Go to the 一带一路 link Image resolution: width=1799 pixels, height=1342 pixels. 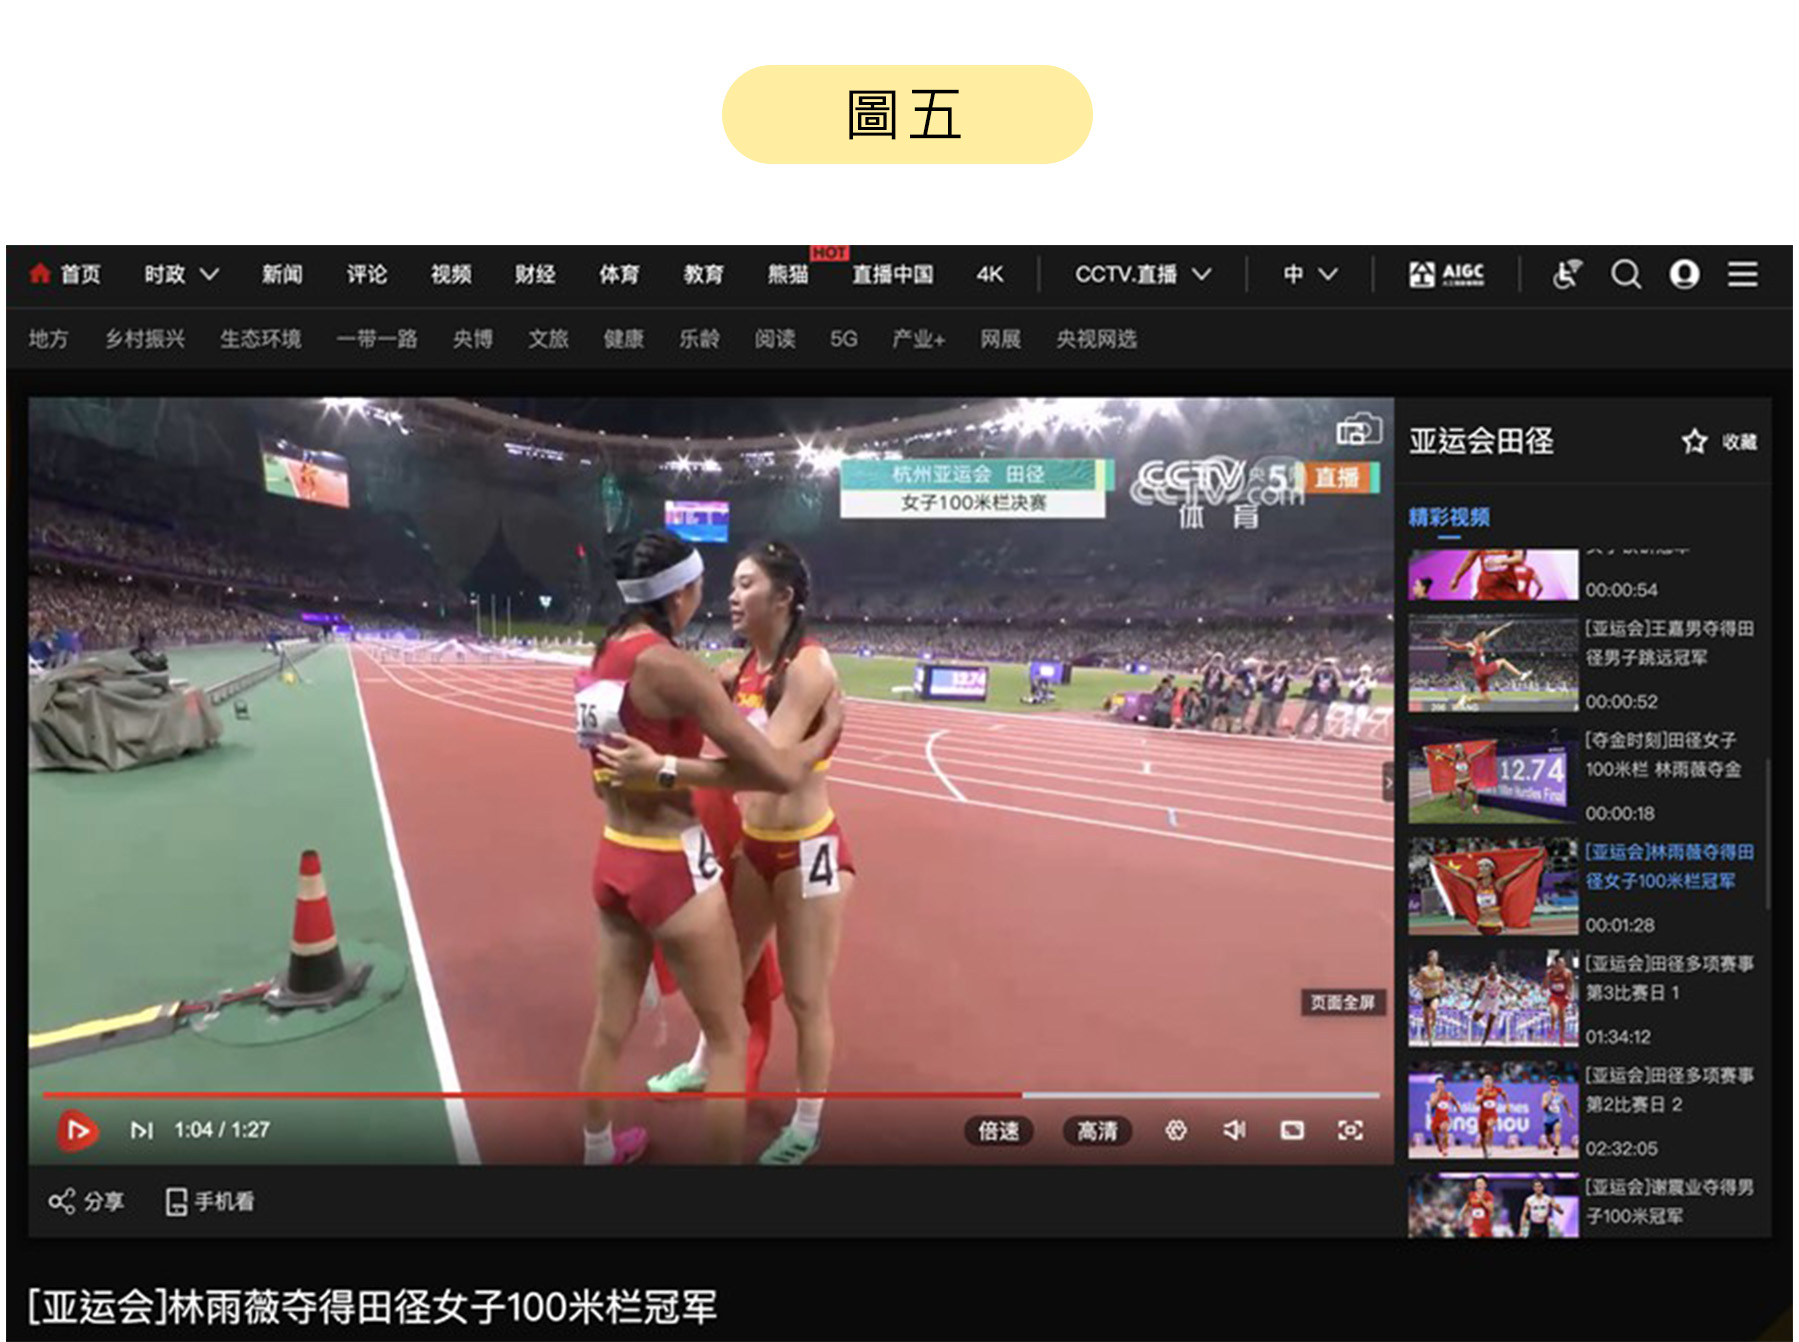pyautogui.click(x=376, y=339)
